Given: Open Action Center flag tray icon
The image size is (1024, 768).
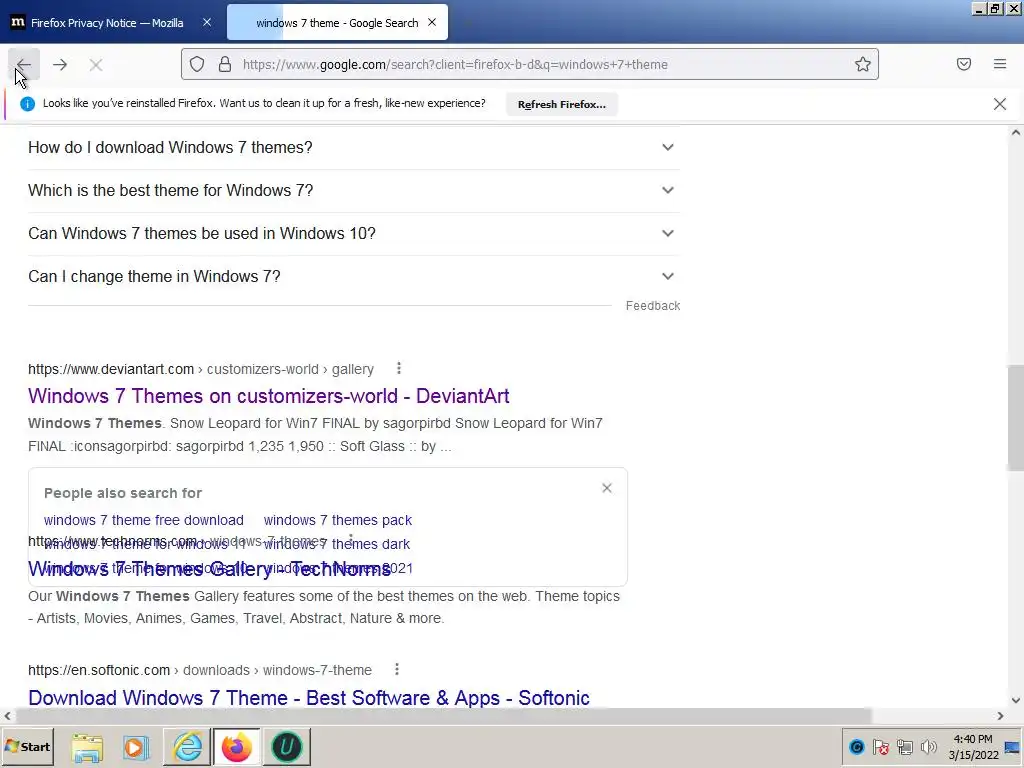Looking at the screenshot, I should pos(880,747).
